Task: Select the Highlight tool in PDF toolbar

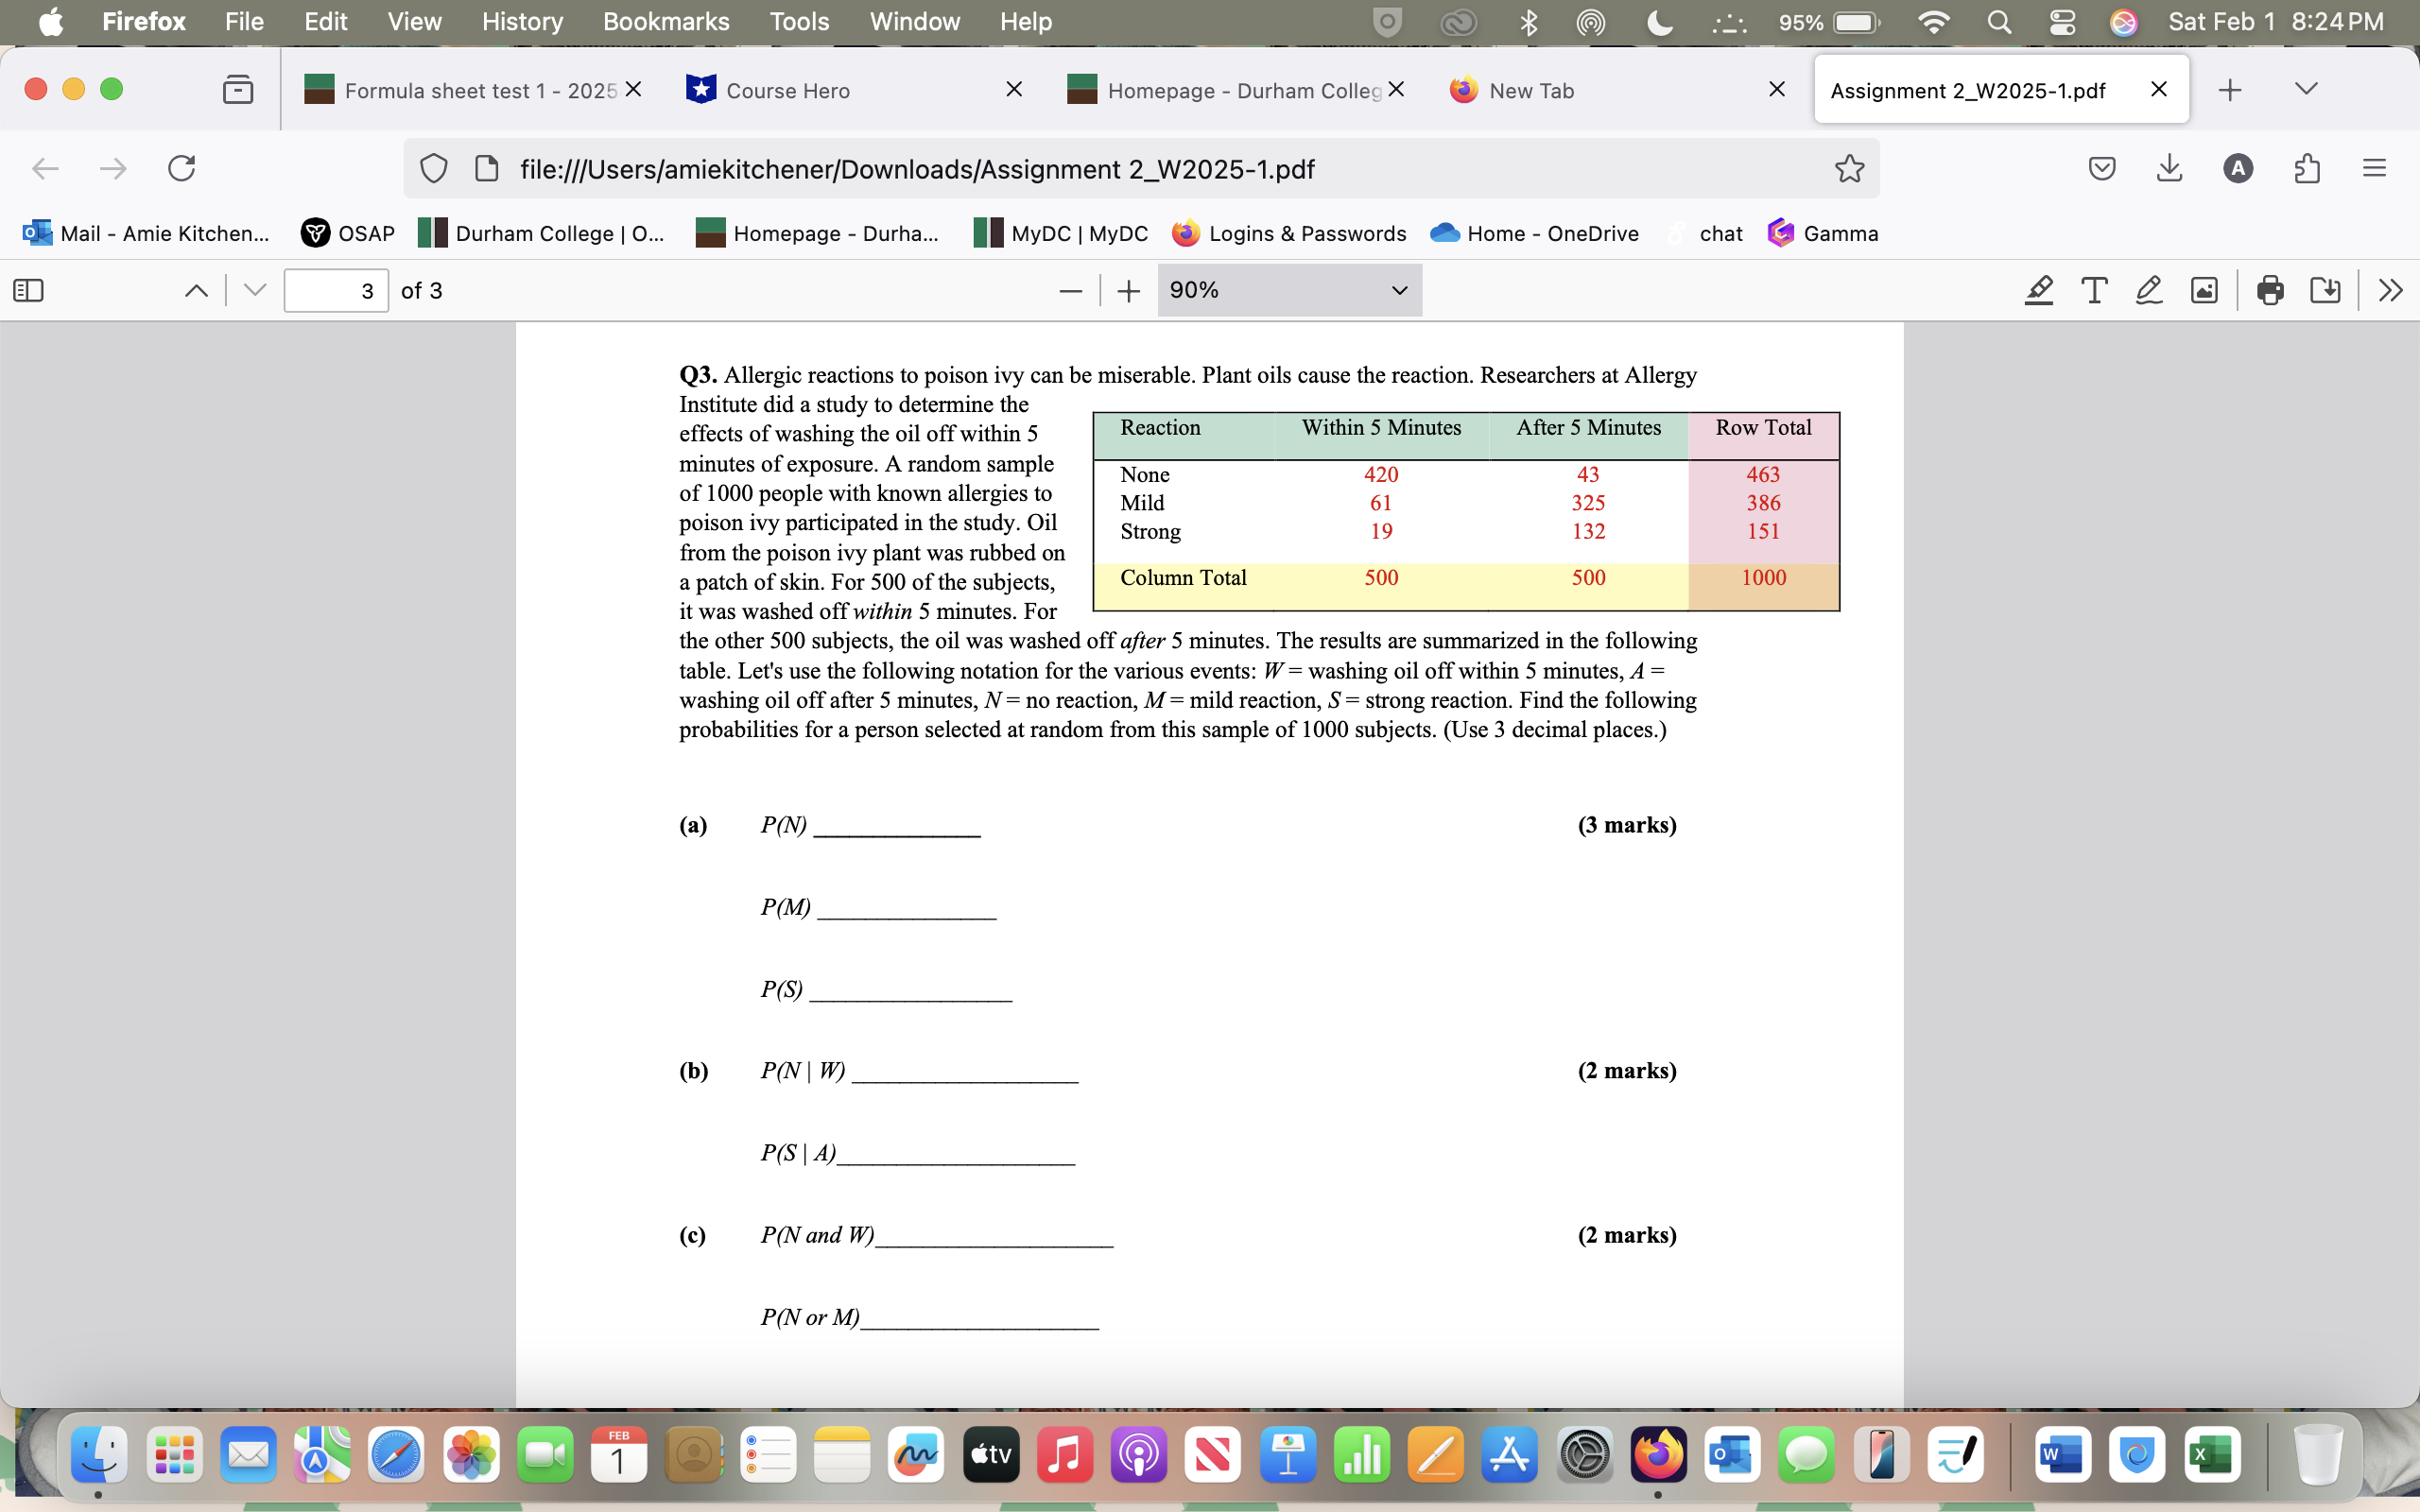Action: point(2039,290)
